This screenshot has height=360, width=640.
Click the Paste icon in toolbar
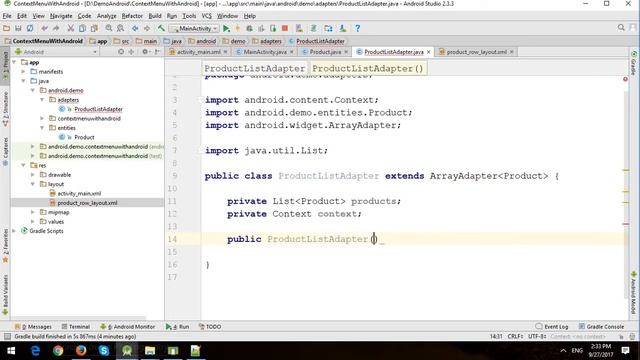[94, 29]
